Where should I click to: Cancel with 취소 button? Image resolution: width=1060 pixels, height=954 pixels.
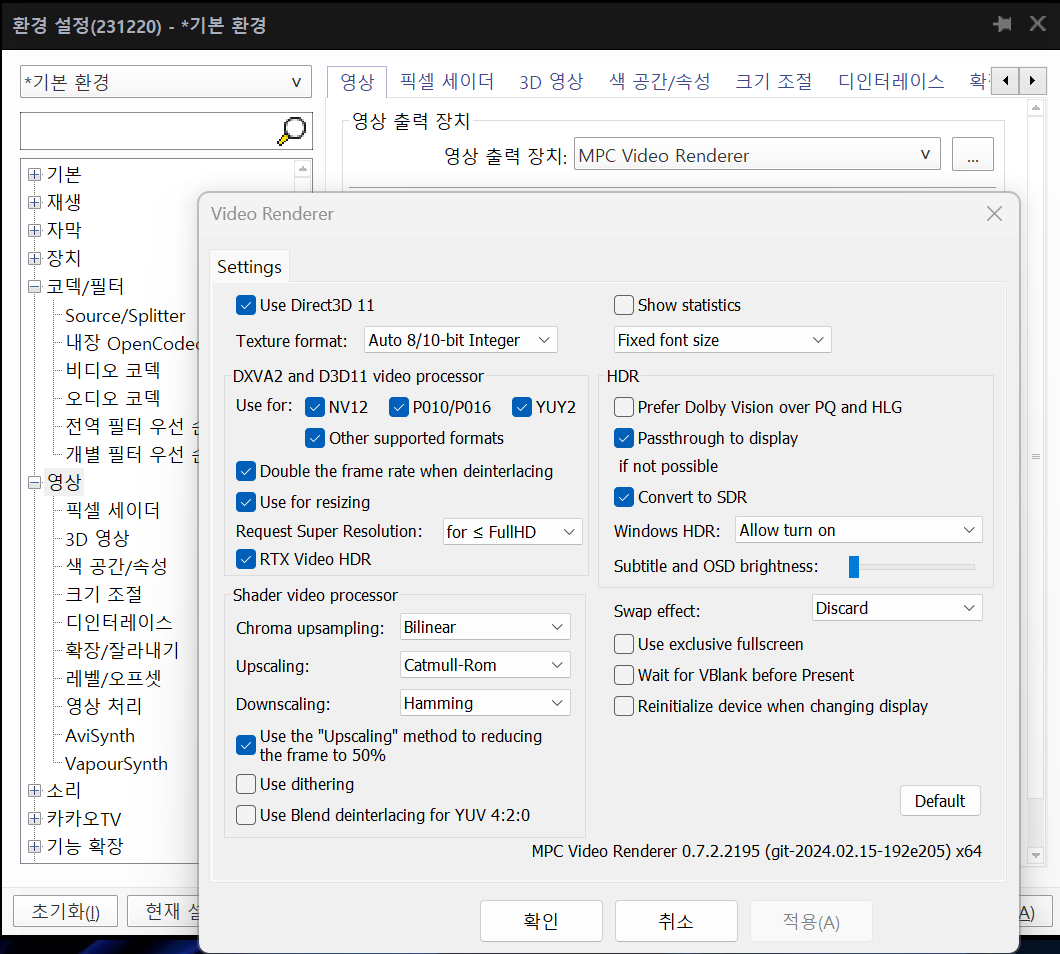tap(676, 921)
